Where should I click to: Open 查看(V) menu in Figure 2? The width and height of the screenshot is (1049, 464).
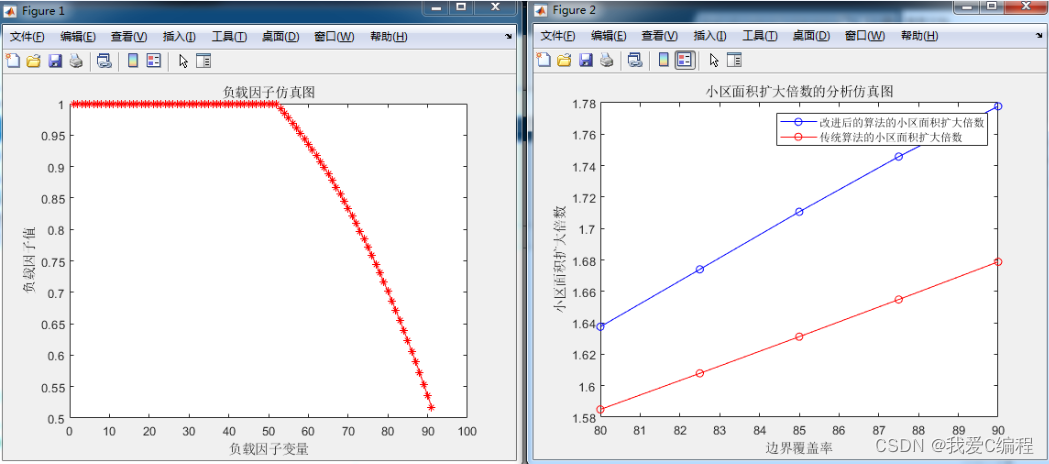[660, 36]
